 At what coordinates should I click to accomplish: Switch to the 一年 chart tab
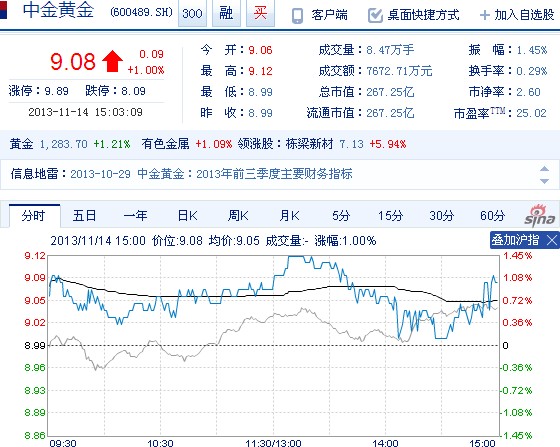135,216
